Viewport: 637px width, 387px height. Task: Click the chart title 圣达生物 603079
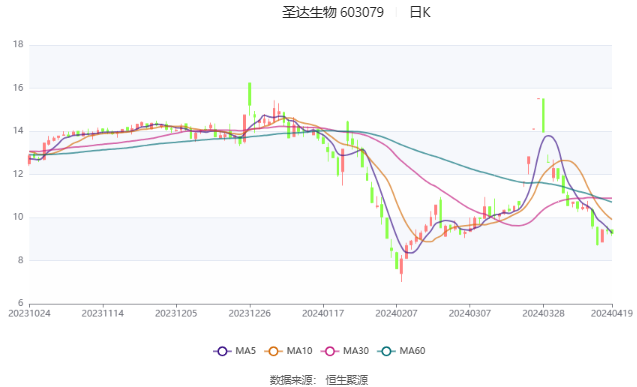333,13
